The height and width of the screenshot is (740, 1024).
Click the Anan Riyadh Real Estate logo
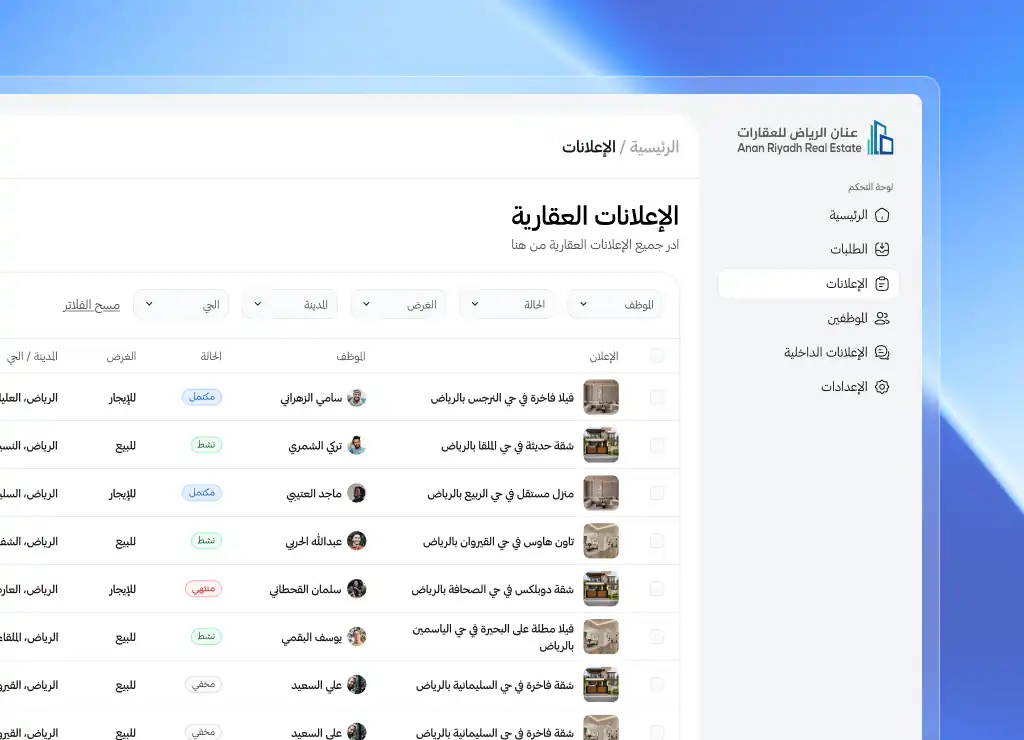point(815,138)
